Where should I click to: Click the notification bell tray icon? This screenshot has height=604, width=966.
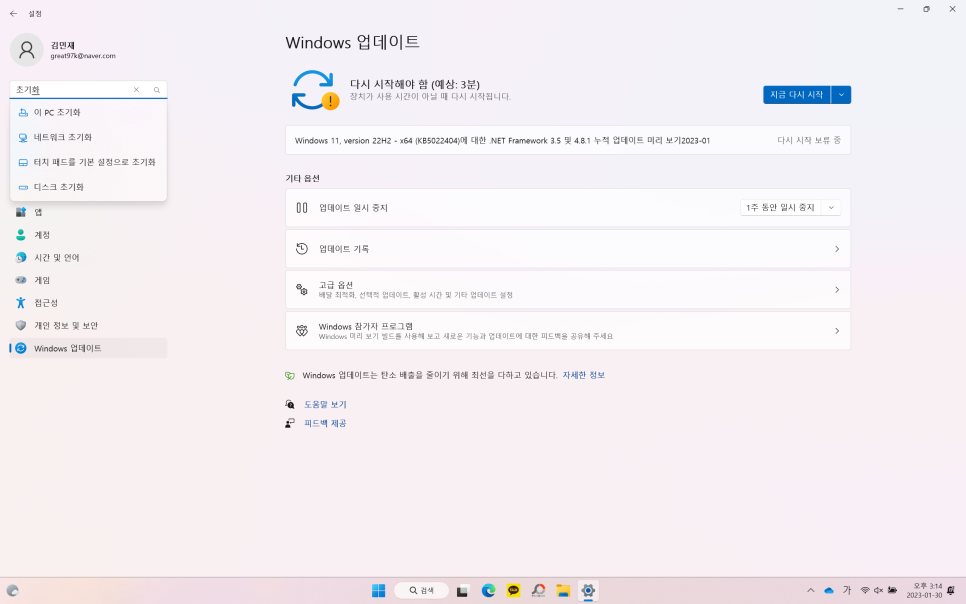point(951,590)
